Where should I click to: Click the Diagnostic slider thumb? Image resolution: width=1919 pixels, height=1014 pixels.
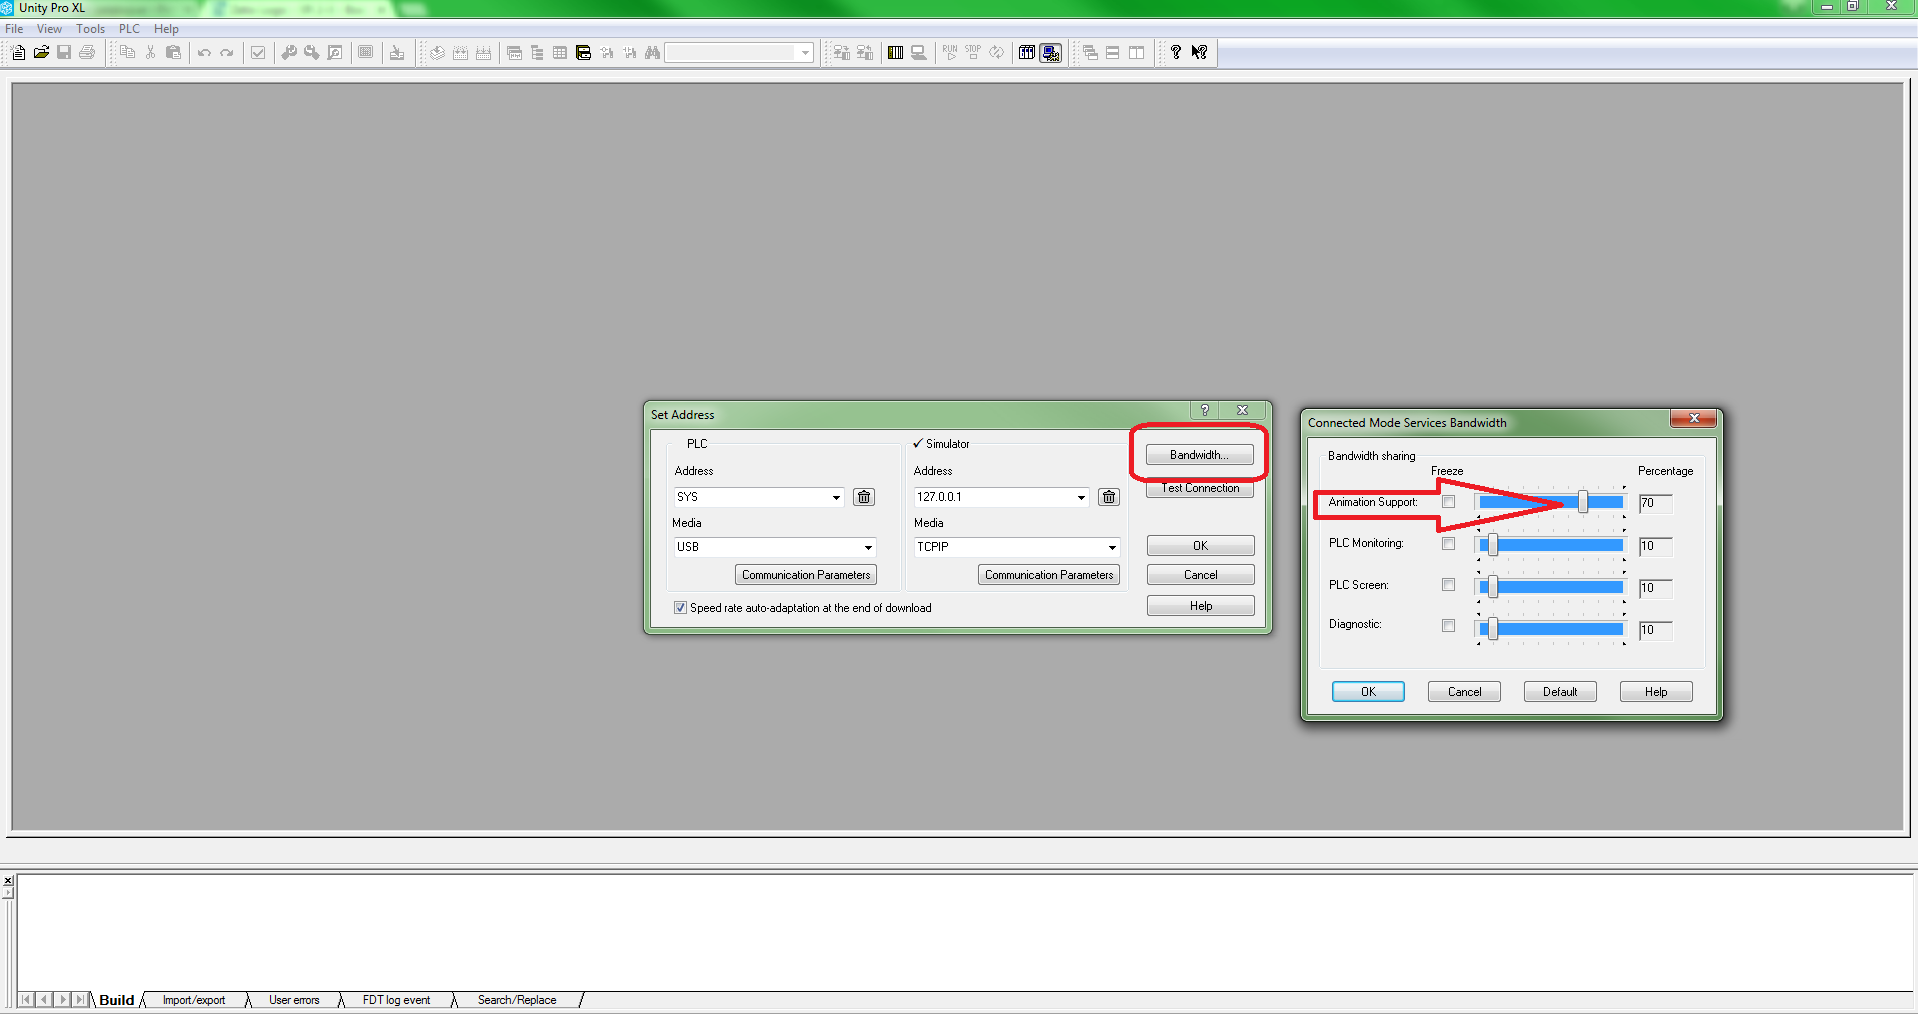[1493, 628]
